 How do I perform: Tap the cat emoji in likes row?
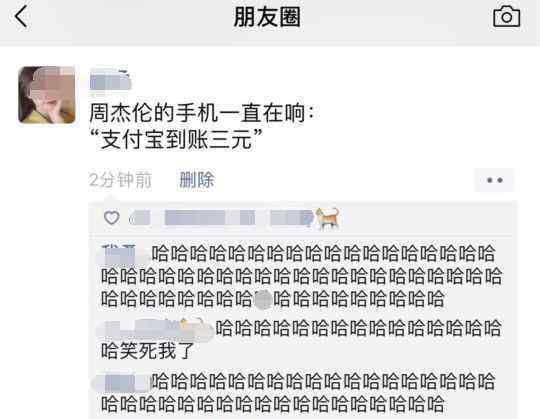[x=327, y=218]
